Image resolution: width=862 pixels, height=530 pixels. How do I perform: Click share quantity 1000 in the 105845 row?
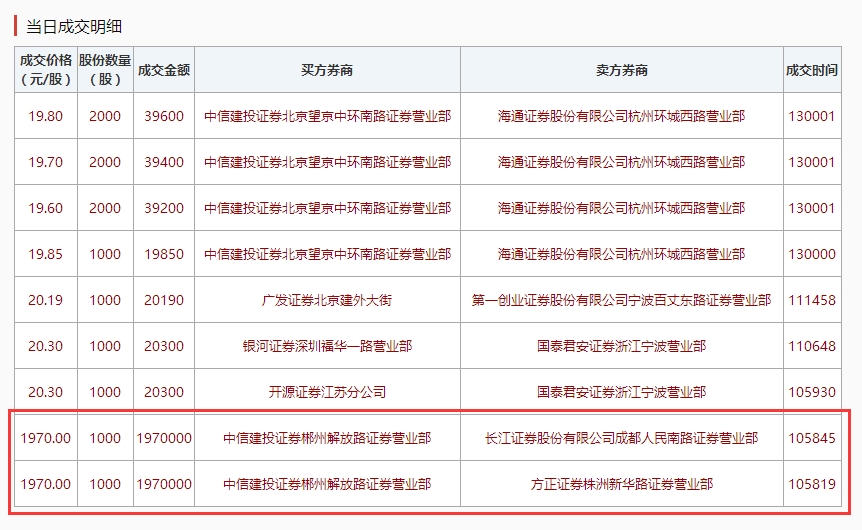(x=105, y=438)
